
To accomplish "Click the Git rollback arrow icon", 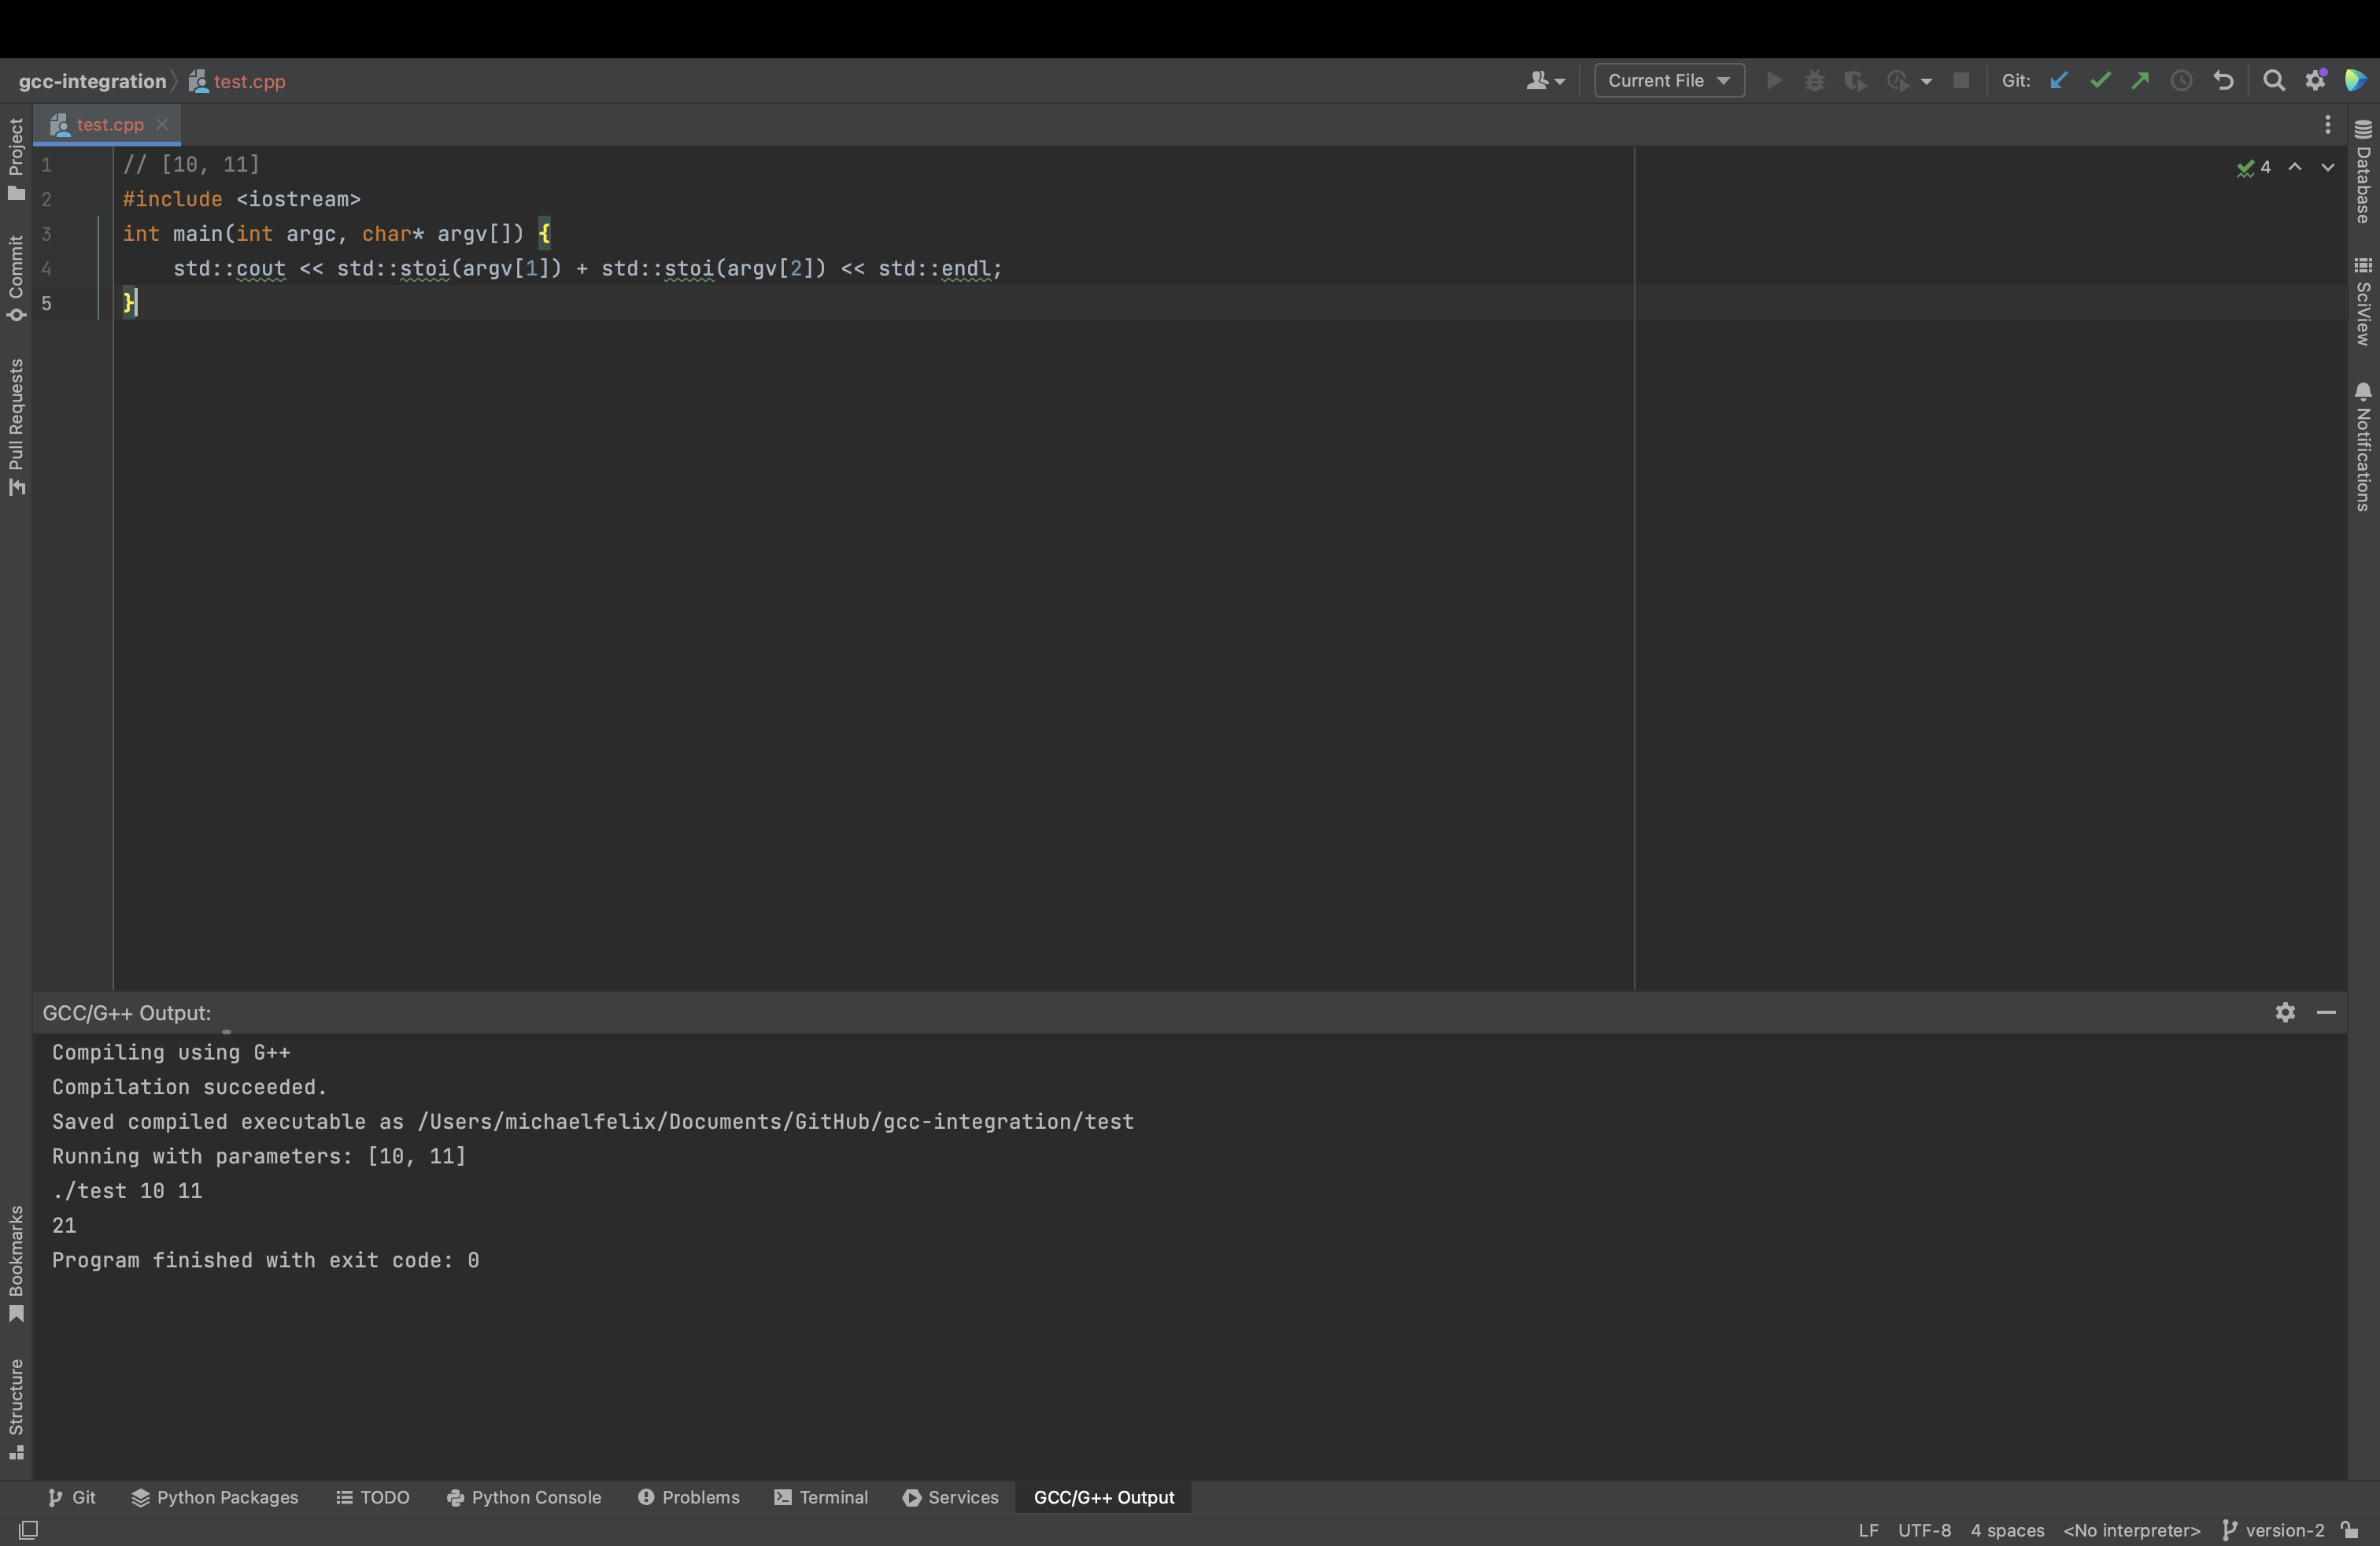I will pos(2223,81).
